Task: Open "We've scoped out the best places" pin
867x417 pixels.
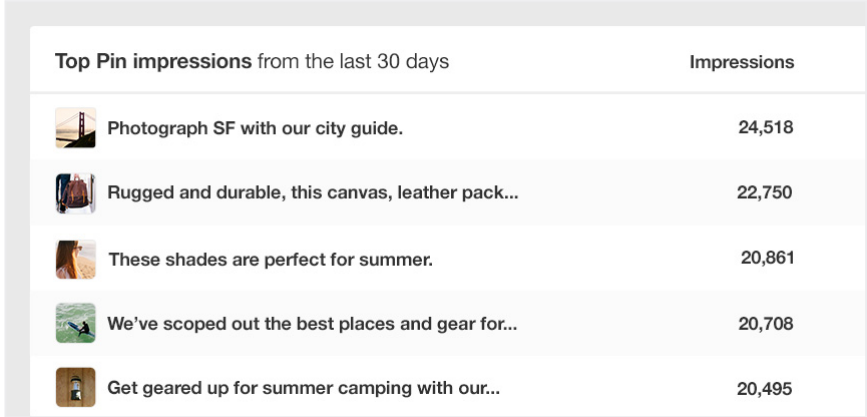Action: coord(312,324)
